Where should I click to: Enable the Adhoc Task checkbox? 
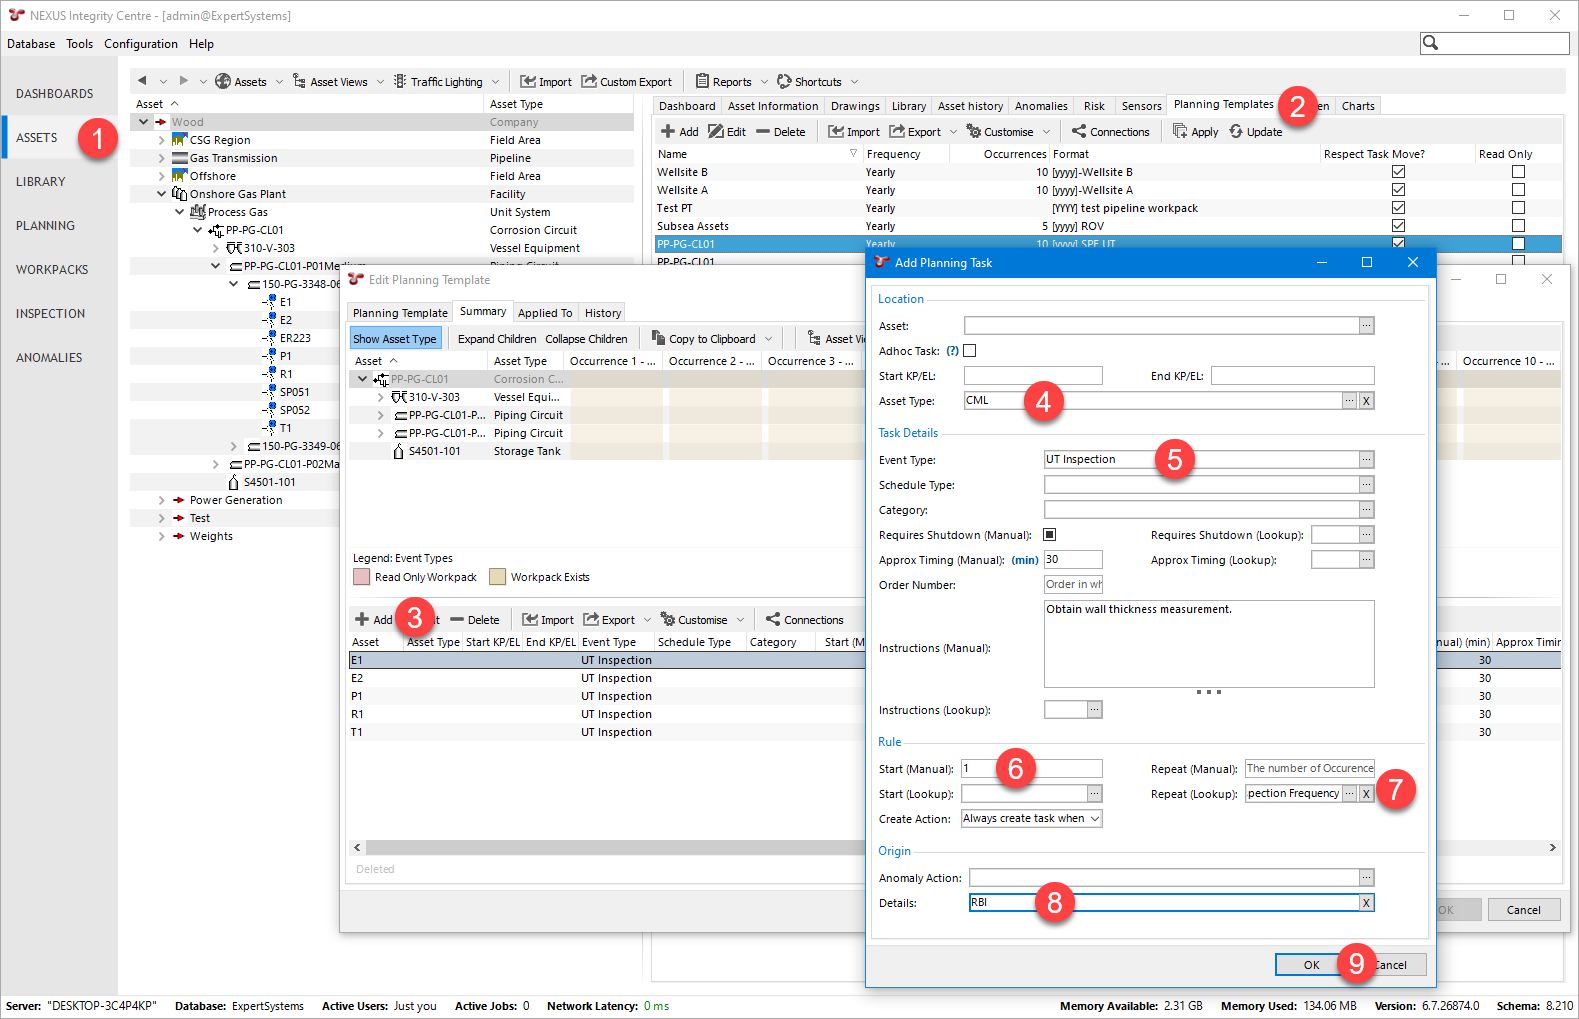point(969,351)
